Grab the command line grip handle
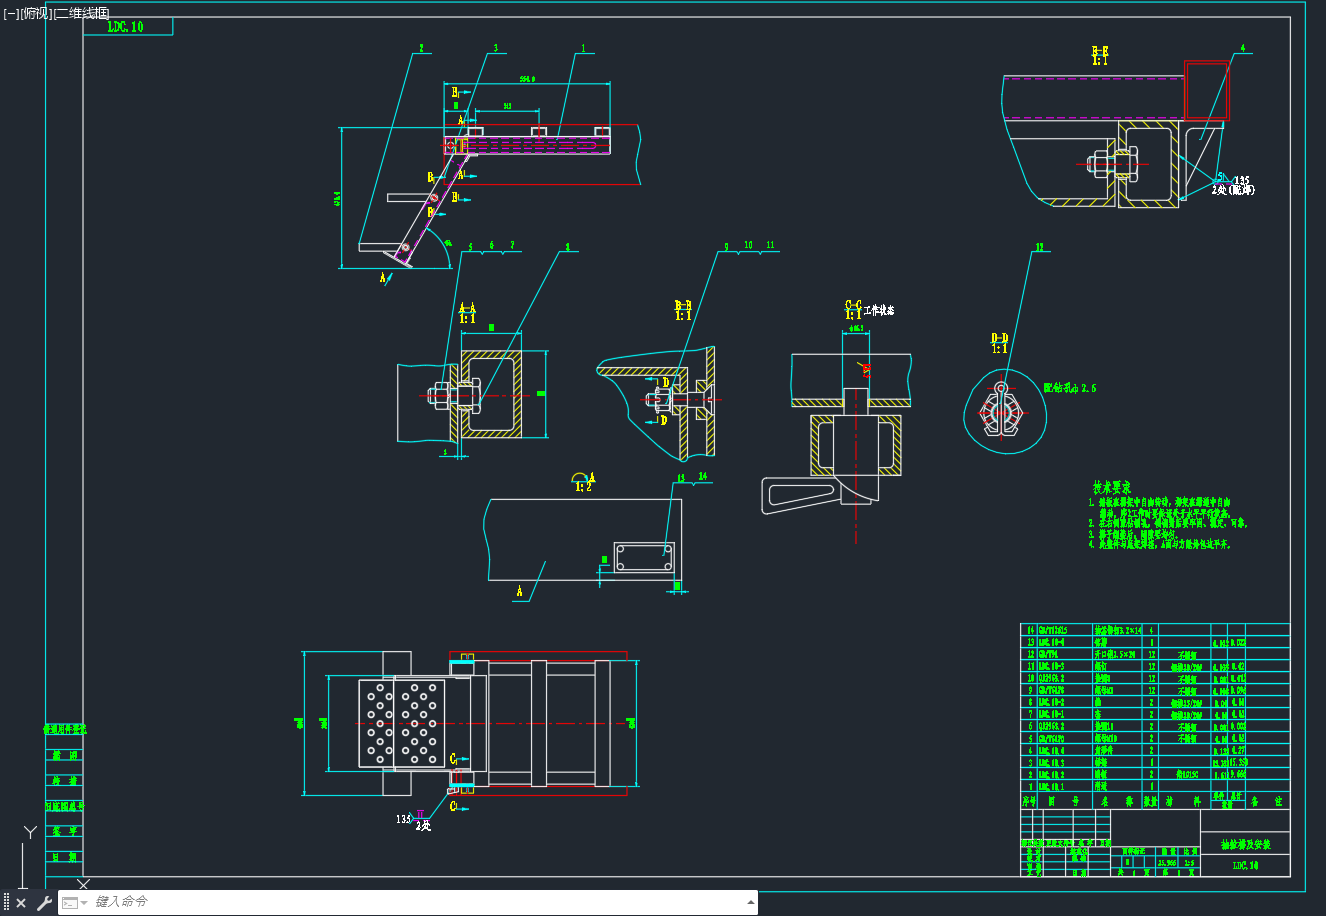Screen dimensions: 1326x916 pyautogui.click(x=6, y=903)
